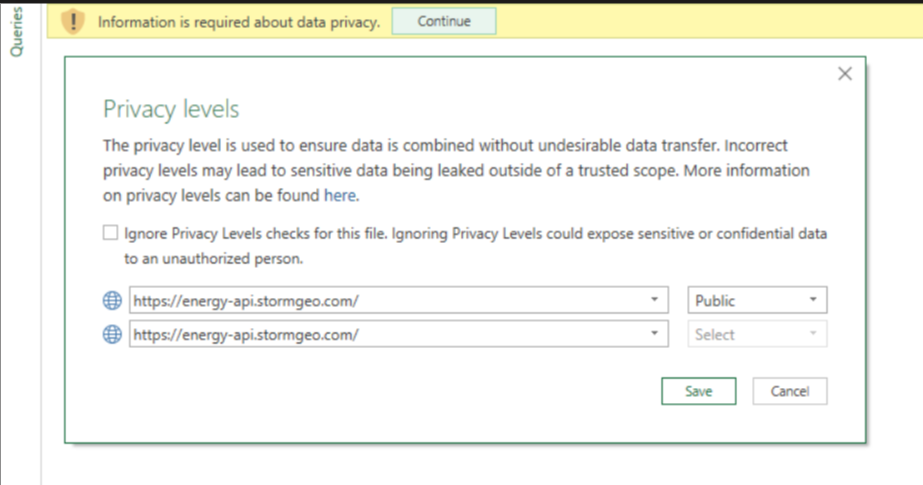The width and height of the screenshot is (923, 485).
Task: Close the Privacy levels dialog with X
Action: tap(845, 74)
